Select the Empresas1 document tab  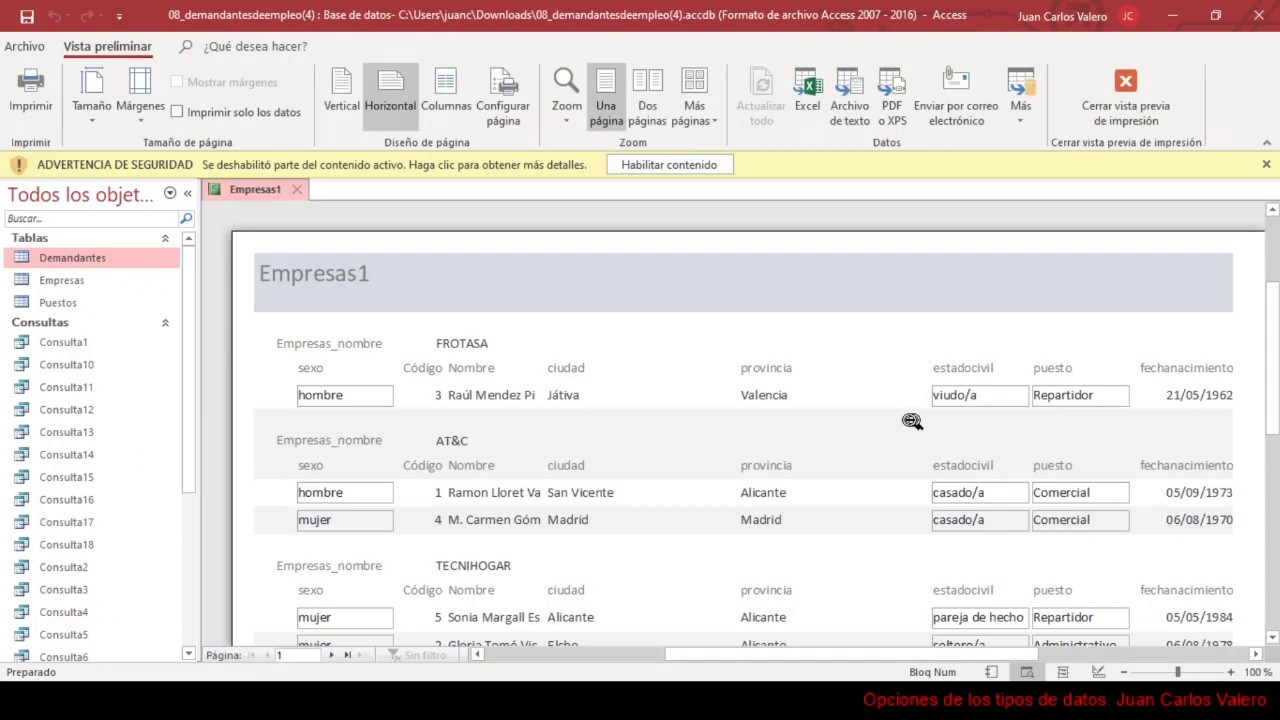[255, 189]
